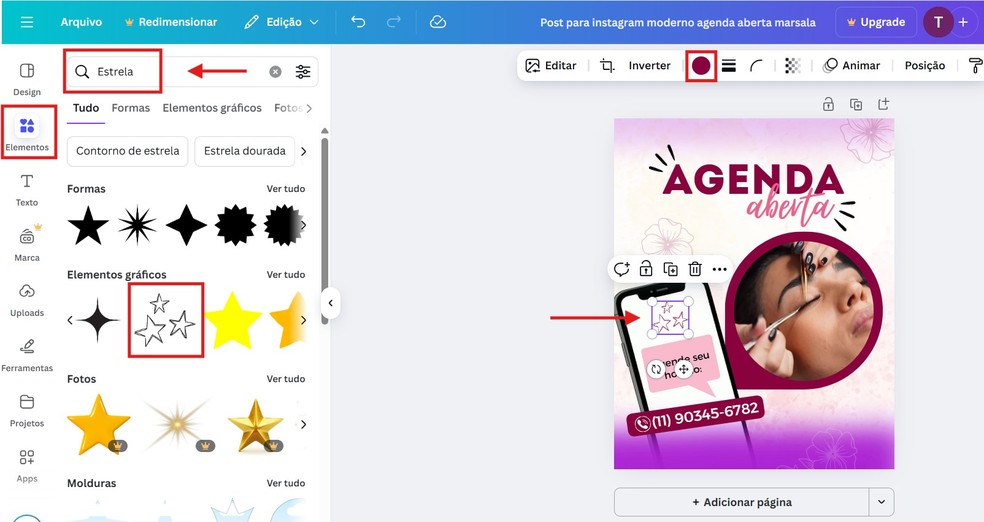984x522 pixels.
Task: Open the Uploads sidebar panel
Action: pyautogui.click(x=27, y=300)
